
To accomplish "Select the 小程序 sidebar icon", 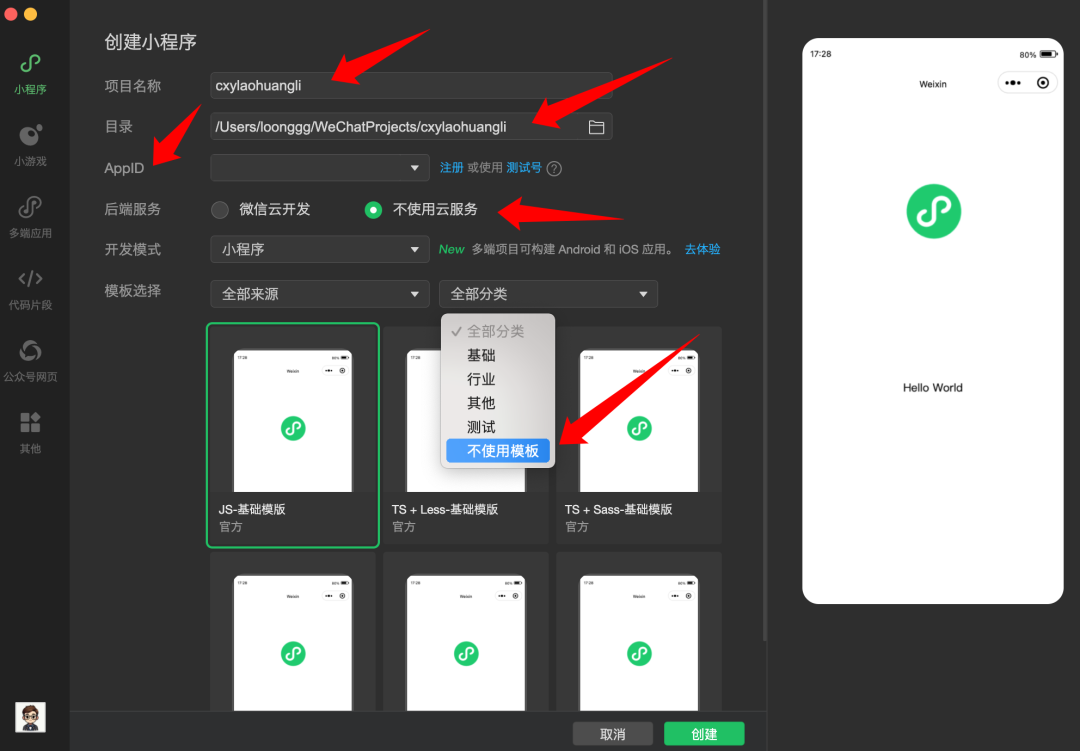I will pyautogui.click(x=30, y=74).
